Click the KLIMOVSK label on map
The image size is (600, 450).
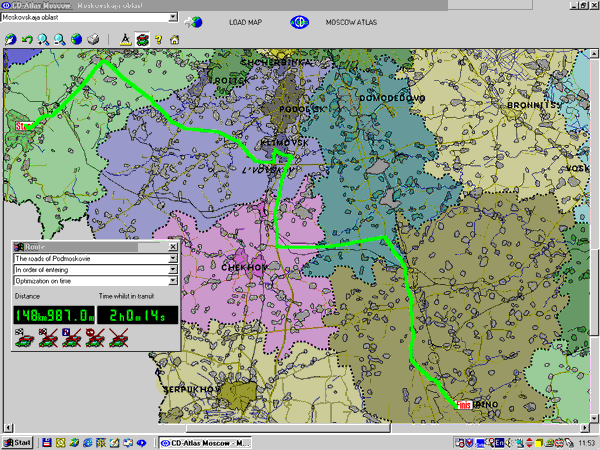click(x=284, y=143)
